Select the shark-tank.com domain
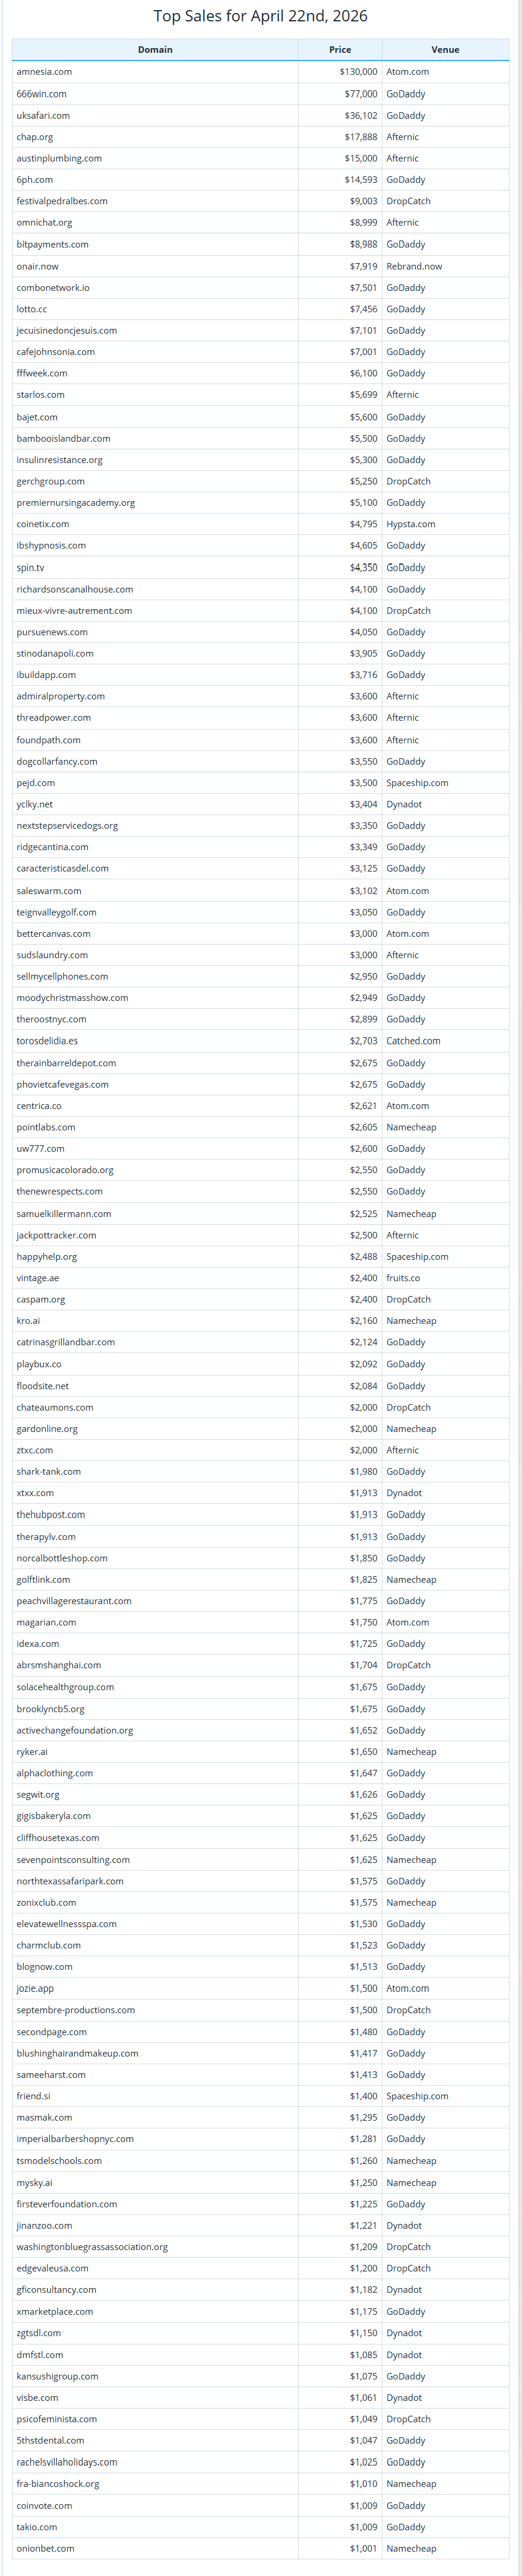 [49, 1472]
